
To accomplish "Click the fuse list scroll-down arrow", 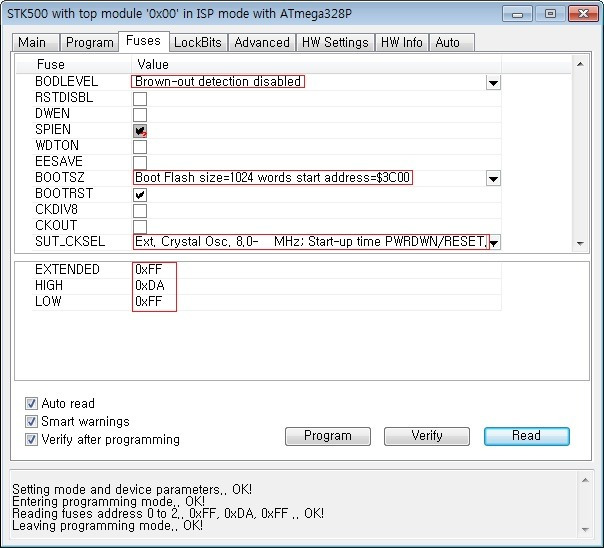I will tap(581, 243).
